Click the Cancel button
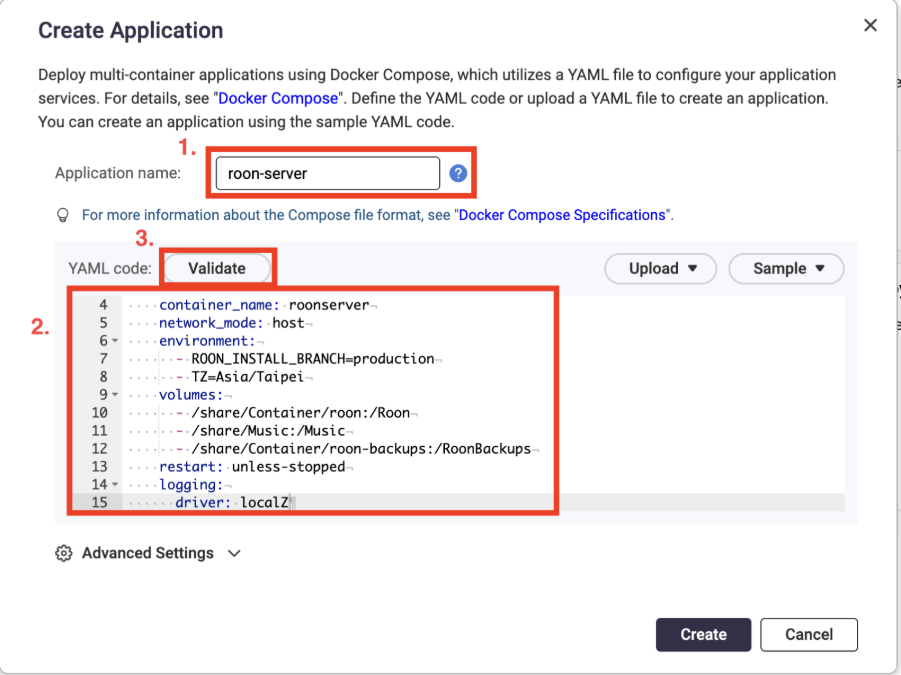901x675 pixels. 808,635
